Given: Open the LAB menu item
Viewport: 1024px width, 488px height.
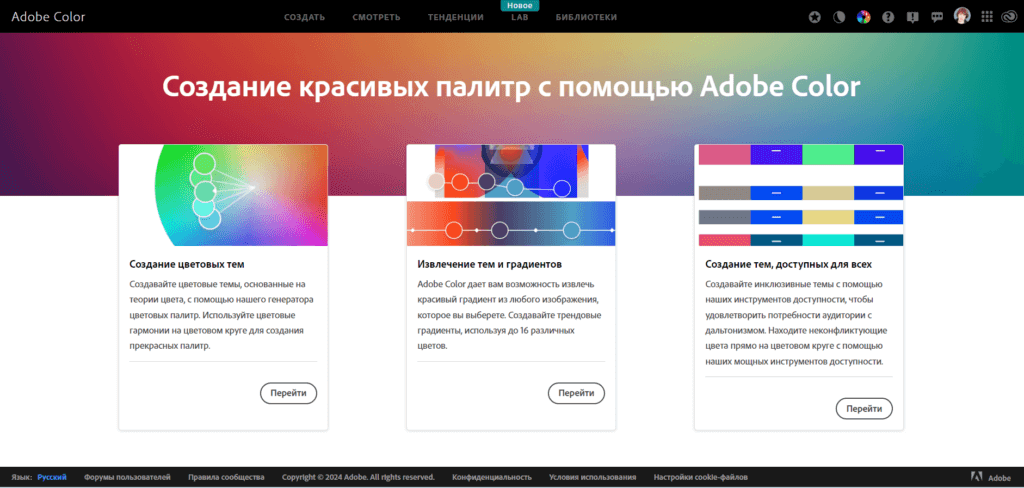Looking at the screenshot, I should [520, 18].
